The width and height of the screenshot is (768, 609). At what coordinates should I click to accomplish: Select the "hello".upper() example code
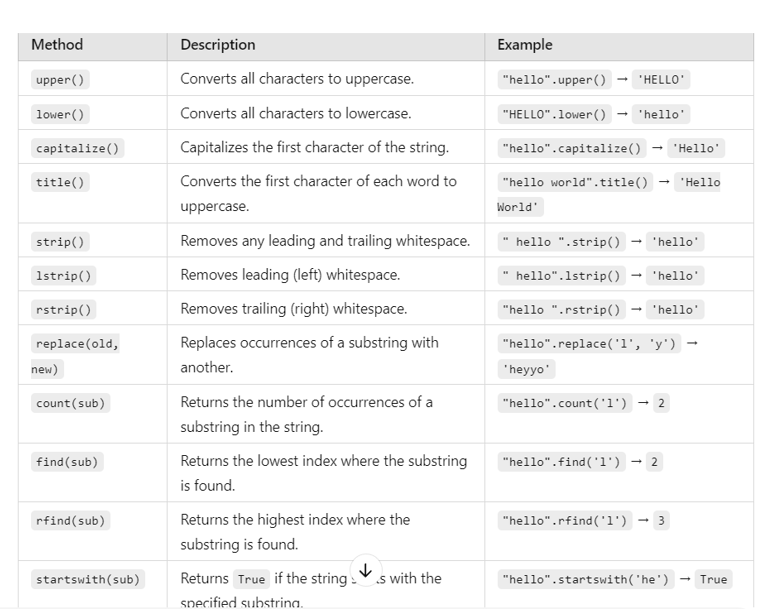(554, 80)
